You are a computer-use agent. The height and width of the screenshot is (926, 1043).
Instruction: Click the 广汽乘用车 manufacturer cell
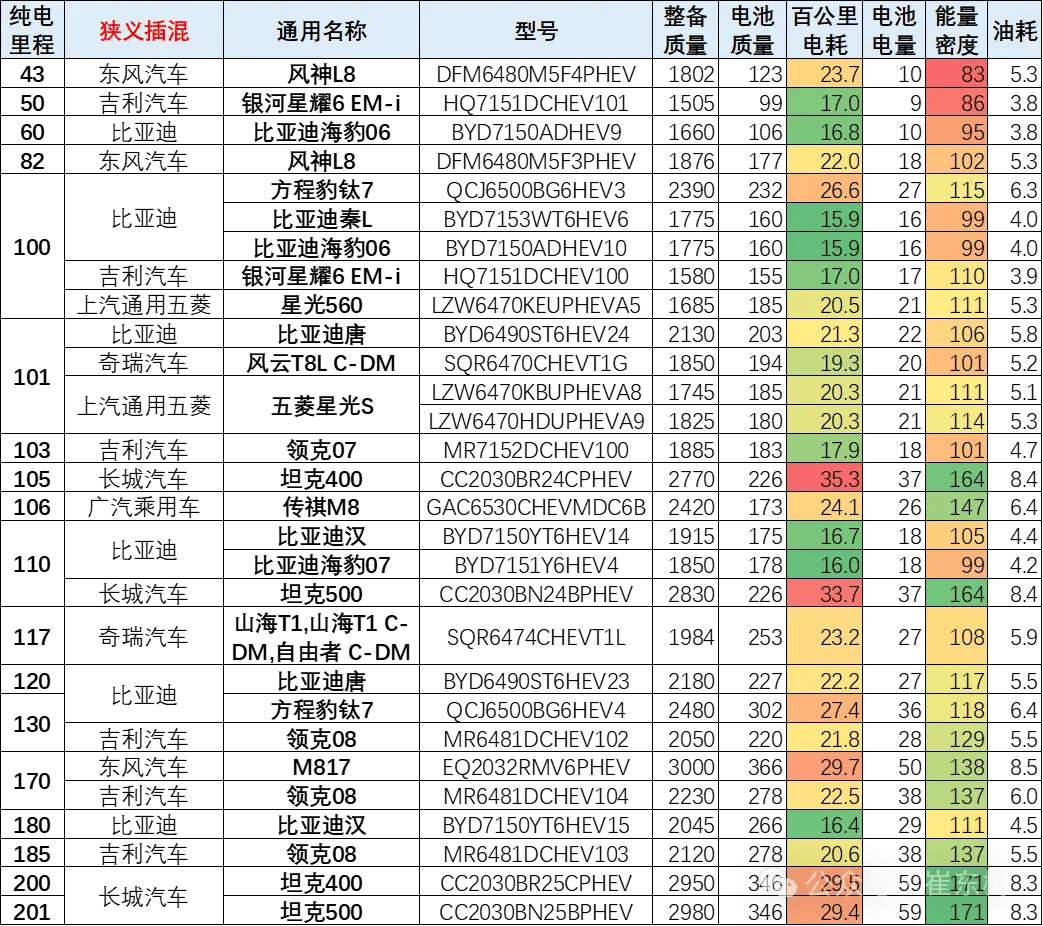pyautogui.click(x=144, y=507)
